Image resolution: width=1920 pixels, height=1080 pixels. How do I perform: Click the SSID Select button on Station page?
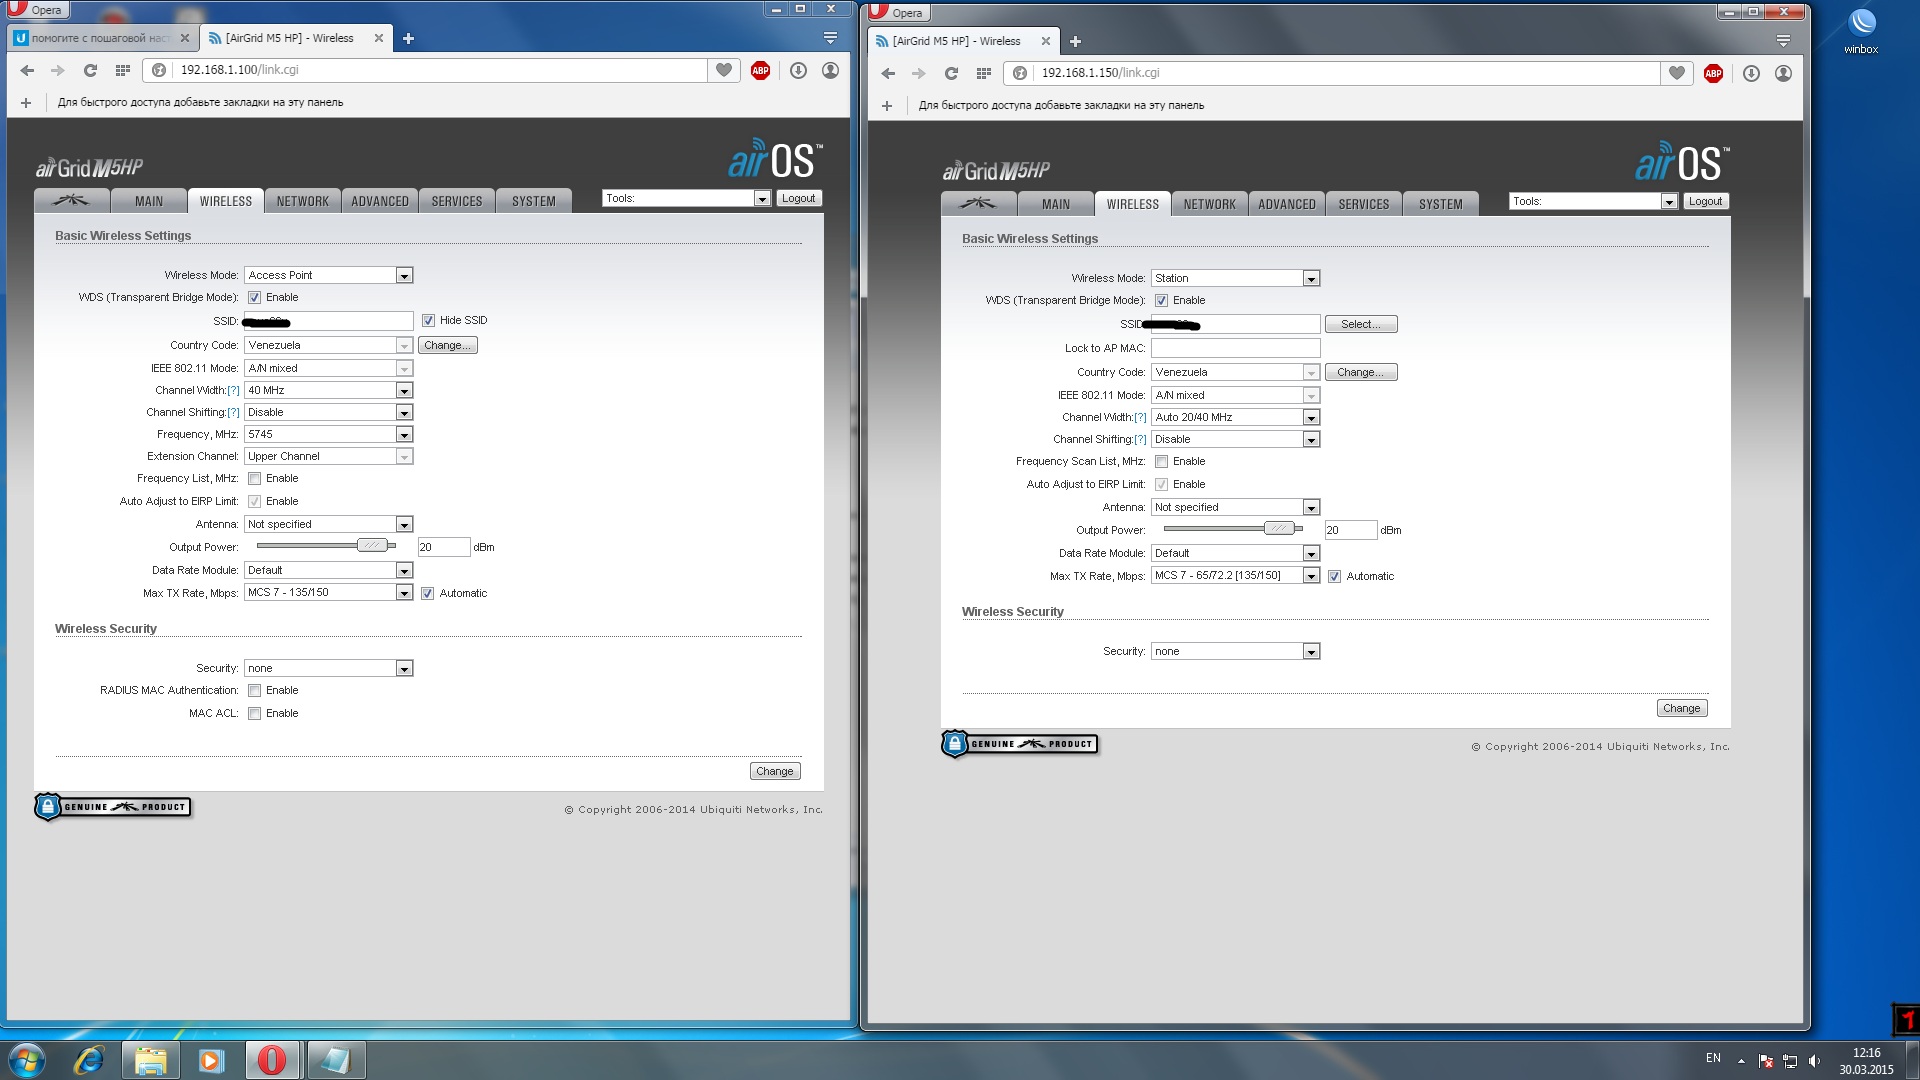point(1361,324)
